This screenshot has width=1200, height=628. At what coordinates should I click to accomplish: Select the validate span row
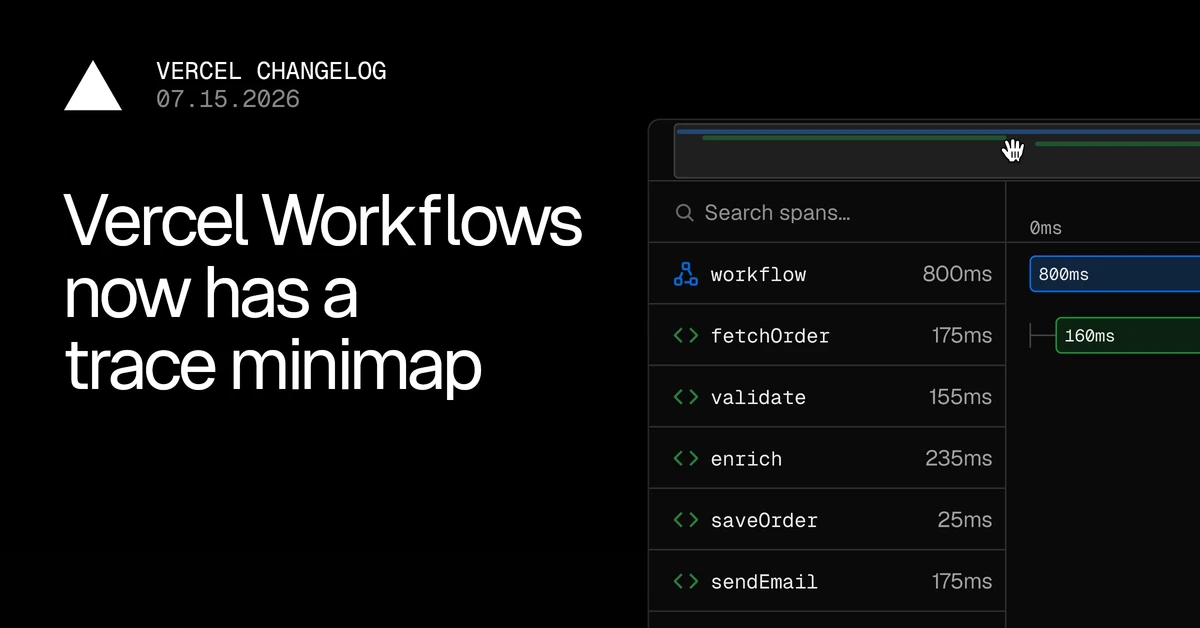point(827,397)
